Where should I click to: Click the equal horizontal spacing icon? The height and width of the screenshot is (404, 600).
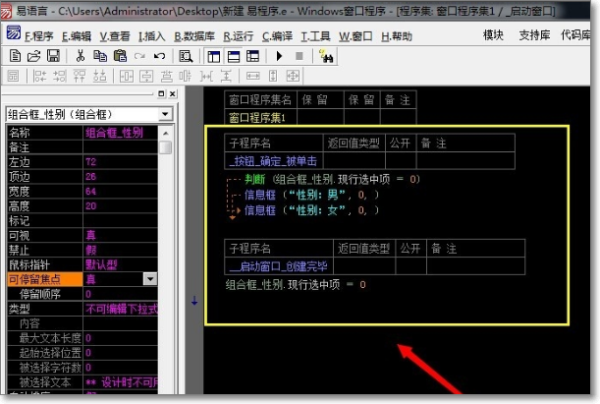point(206,76)
